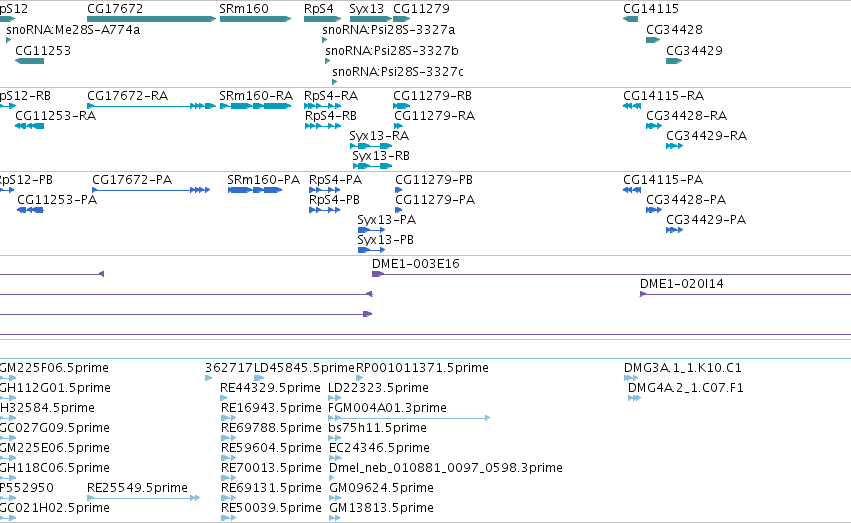Open the CG34429-RA transcript label
Viewport: 851px width, 523px height.
pyautogui.click(x=707, y=136)
